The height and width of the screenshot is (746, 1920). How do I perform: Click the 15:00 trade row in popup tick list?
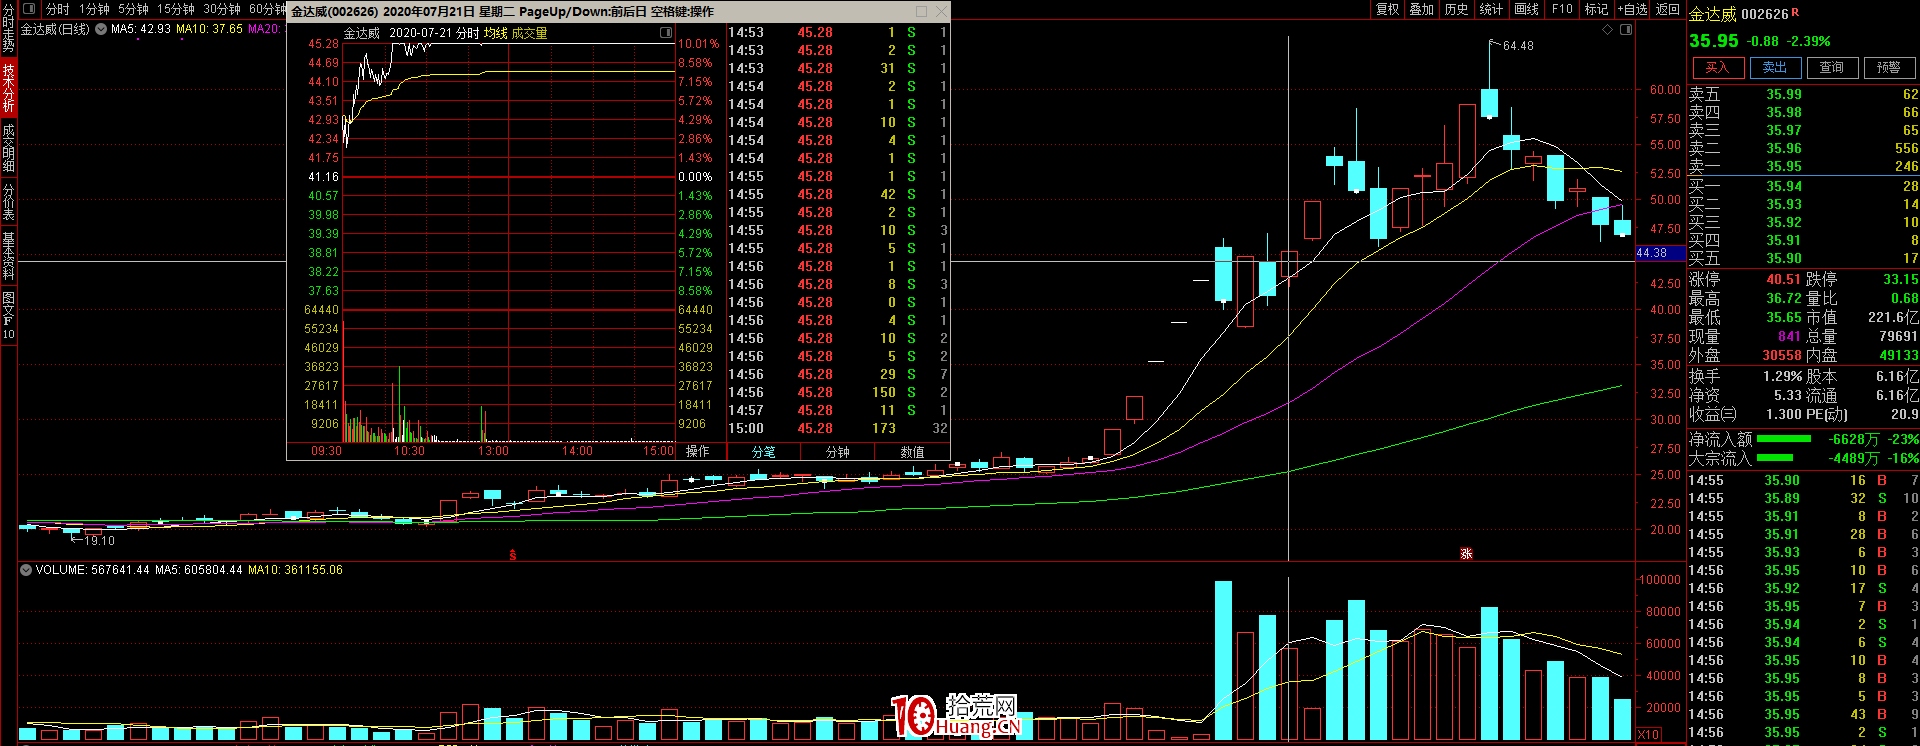838,429
